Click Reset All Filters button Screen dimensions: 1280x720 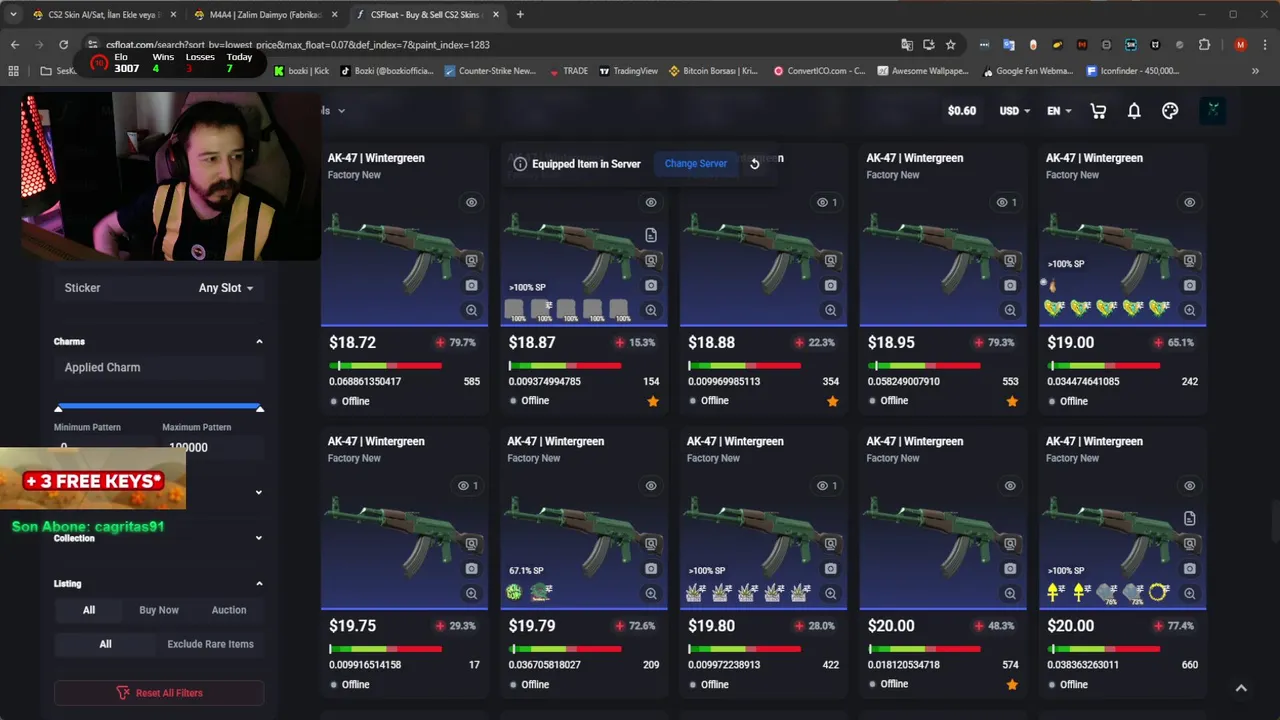(159, 692)
